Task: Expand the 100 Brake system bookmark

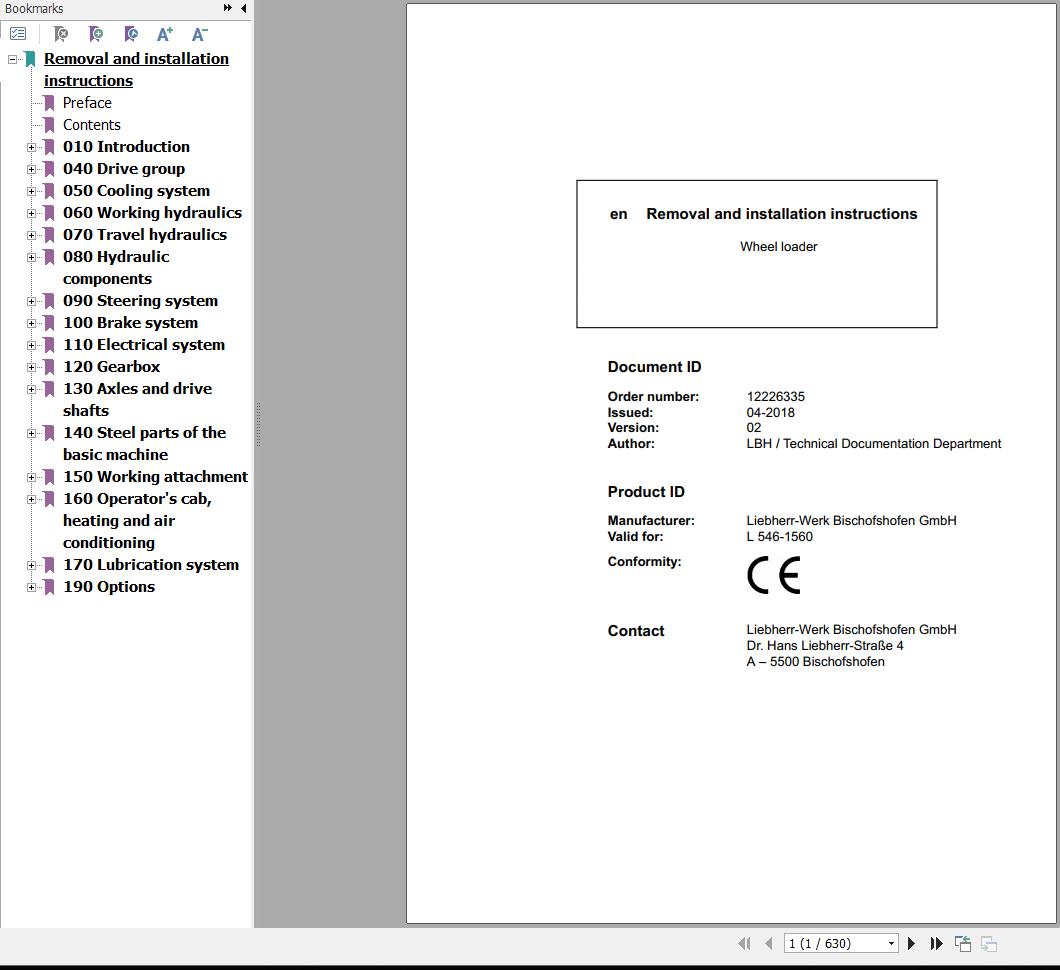Action: coord(31,323)
